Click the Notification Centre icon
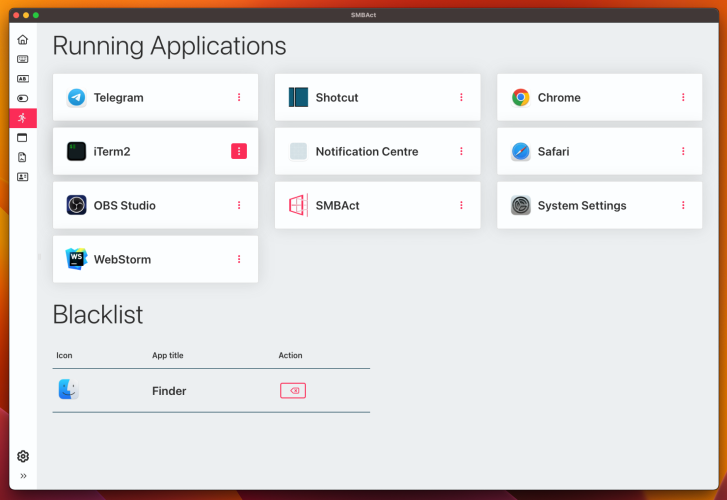Screen dimensions: 727x500 298,151
